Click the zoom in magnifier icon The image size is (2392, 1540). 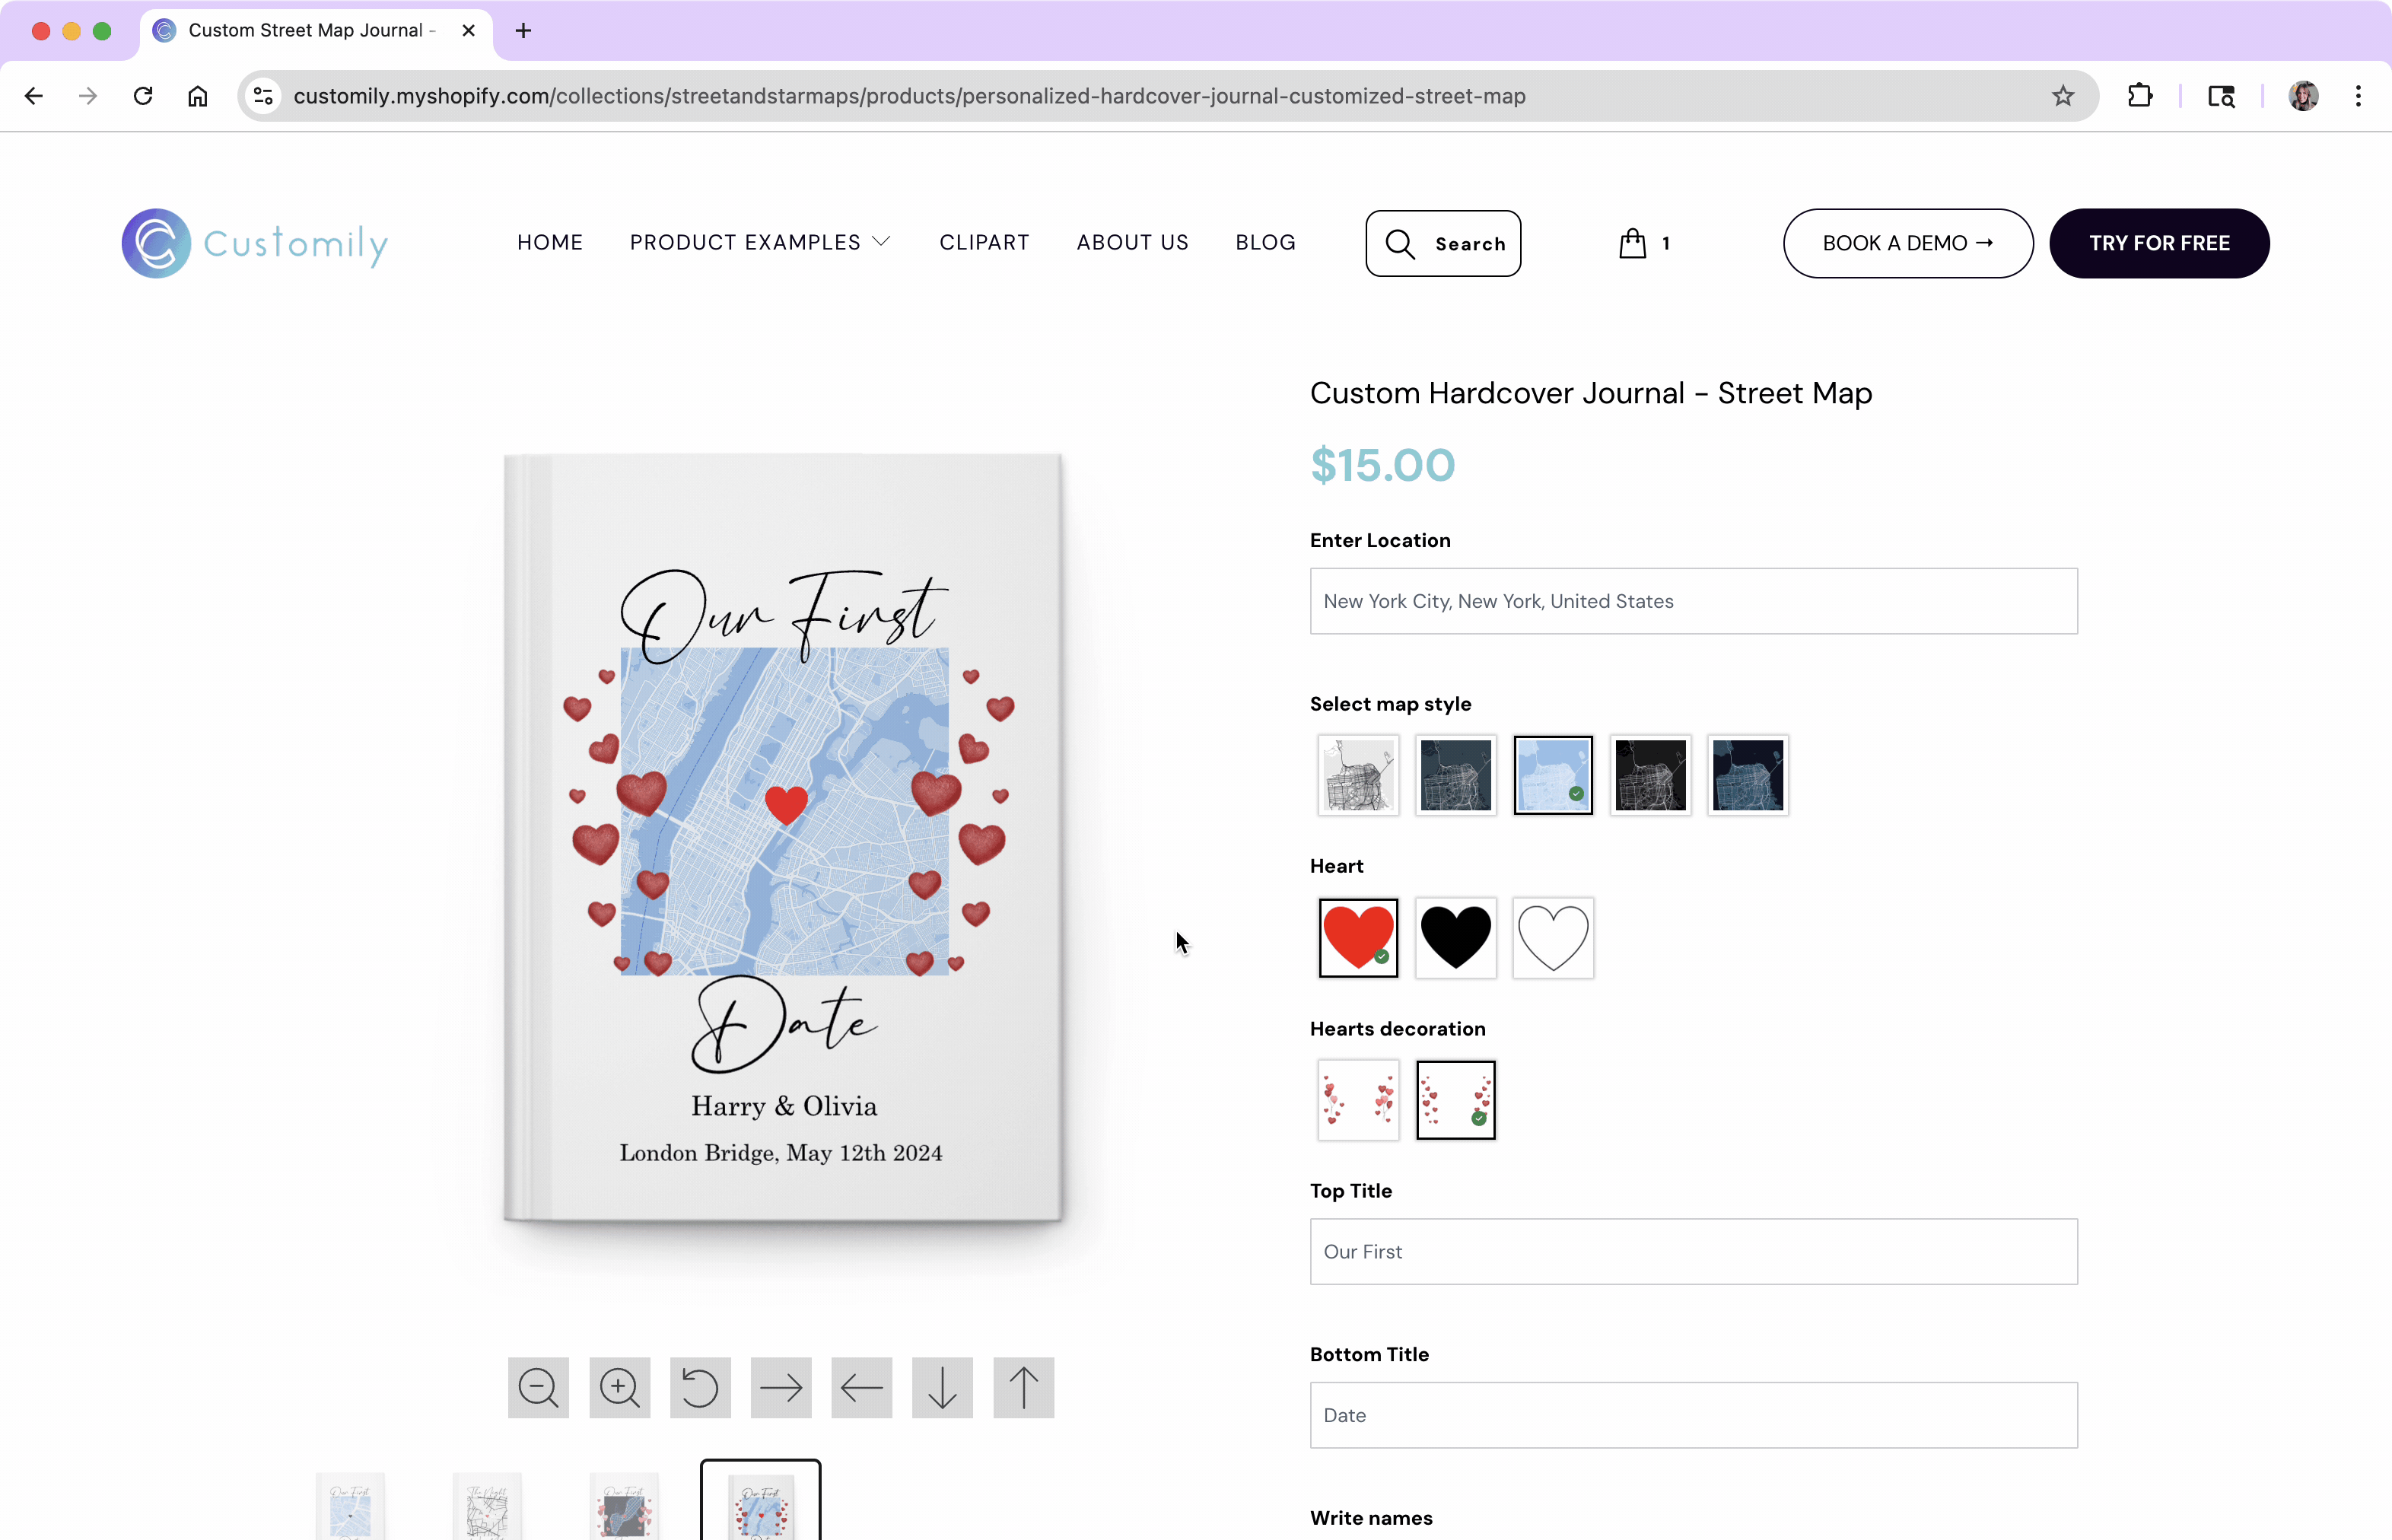(619, 1387)
